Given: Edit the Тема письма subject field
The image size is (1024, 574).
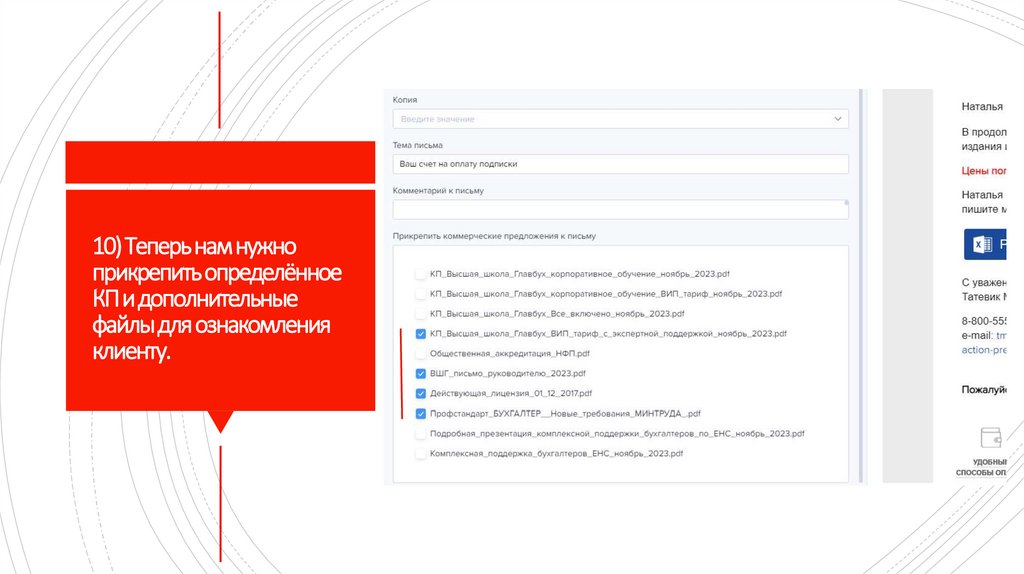Looking at the screenshot, I should coord(620,164).
